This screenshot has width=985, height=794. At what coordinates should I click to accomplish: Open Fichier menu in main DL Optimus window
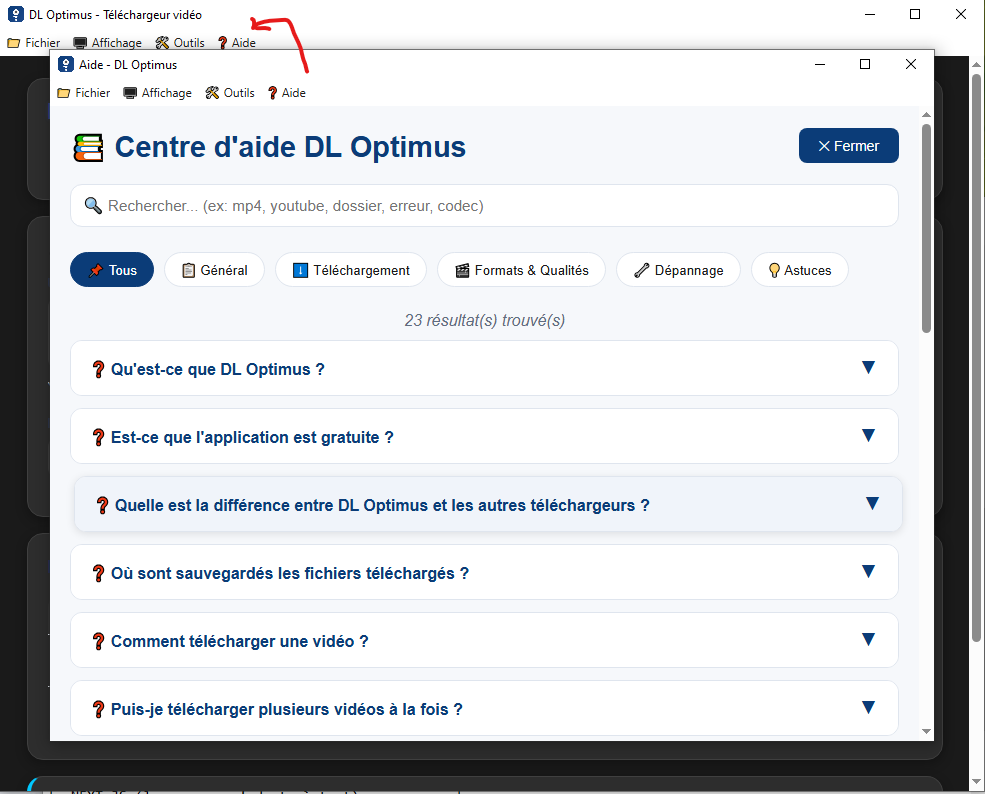(x=34, y=43)
